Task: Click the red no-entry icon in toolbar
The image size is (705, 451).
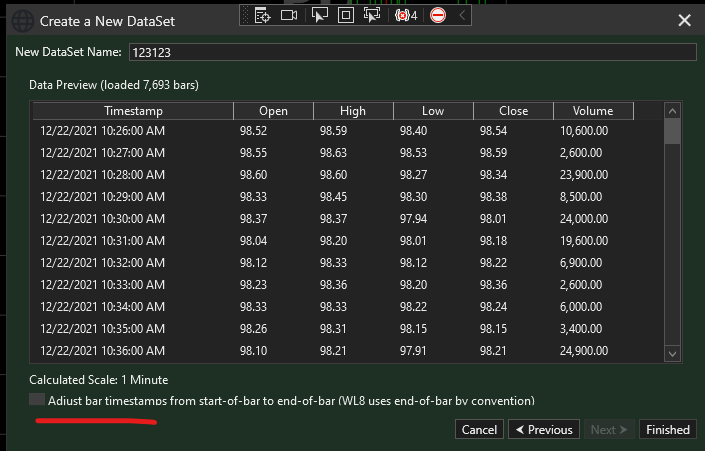Action: (437, 15)
